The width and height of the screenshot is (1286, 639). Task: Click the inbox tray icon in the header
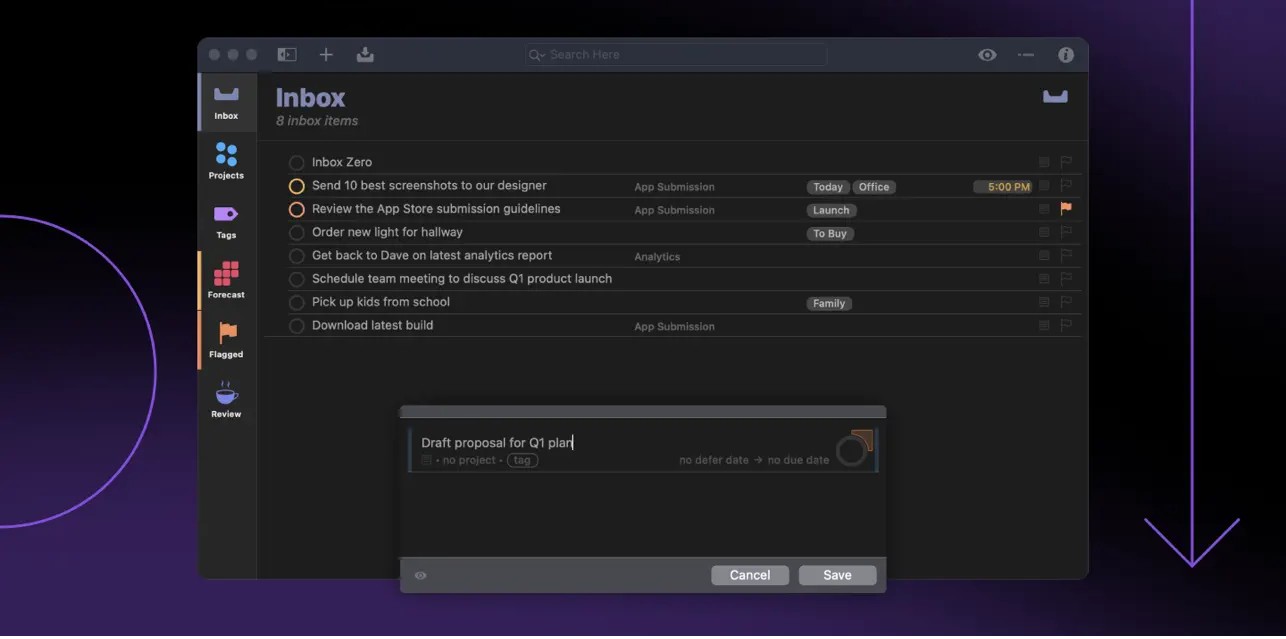tap(1055, 96)
